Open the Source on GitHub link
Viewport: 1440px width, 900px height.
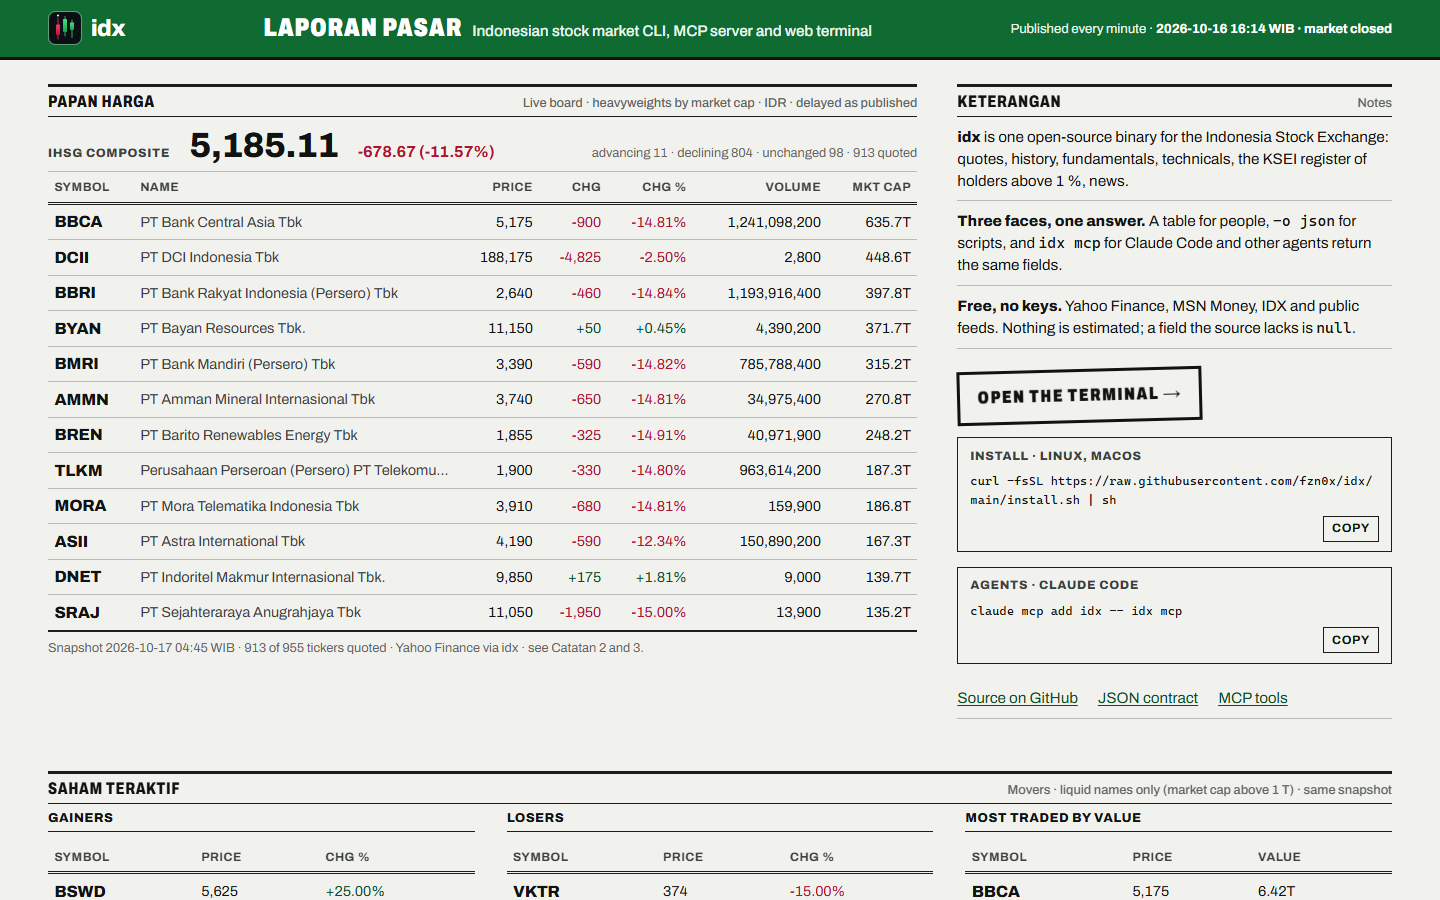pos(1017,698)
